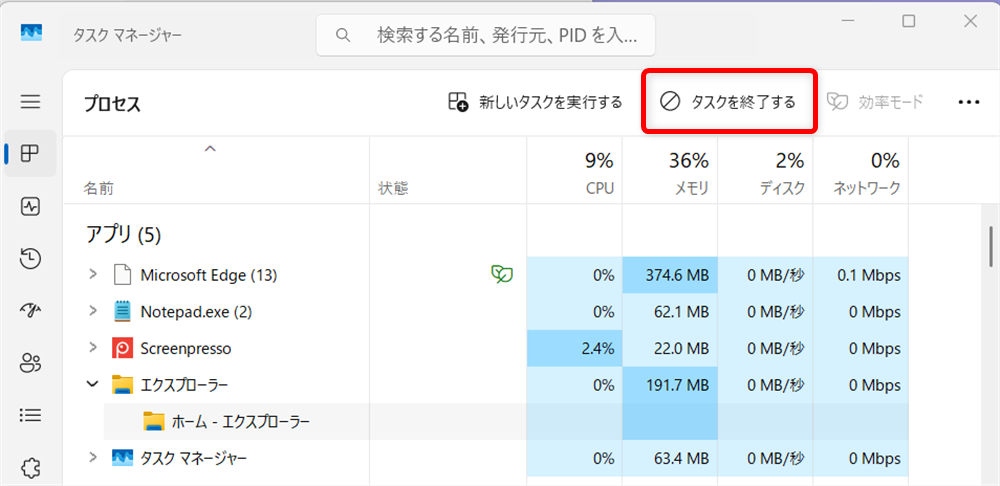1000x486 pixels.
Task: Click the ホーム - エクスプローラー folder icon
Action: tap(154, 422)
